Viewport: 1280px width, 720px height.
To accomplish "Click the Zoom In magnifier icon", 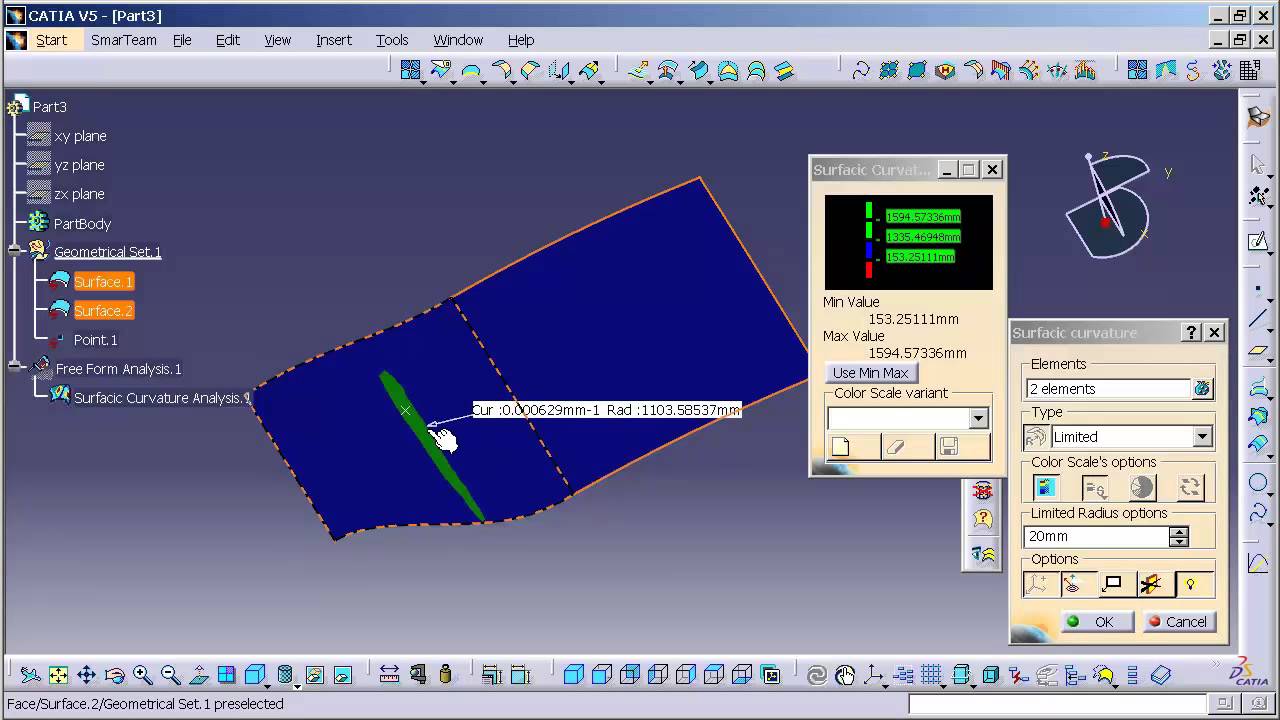I will (142, 675).
